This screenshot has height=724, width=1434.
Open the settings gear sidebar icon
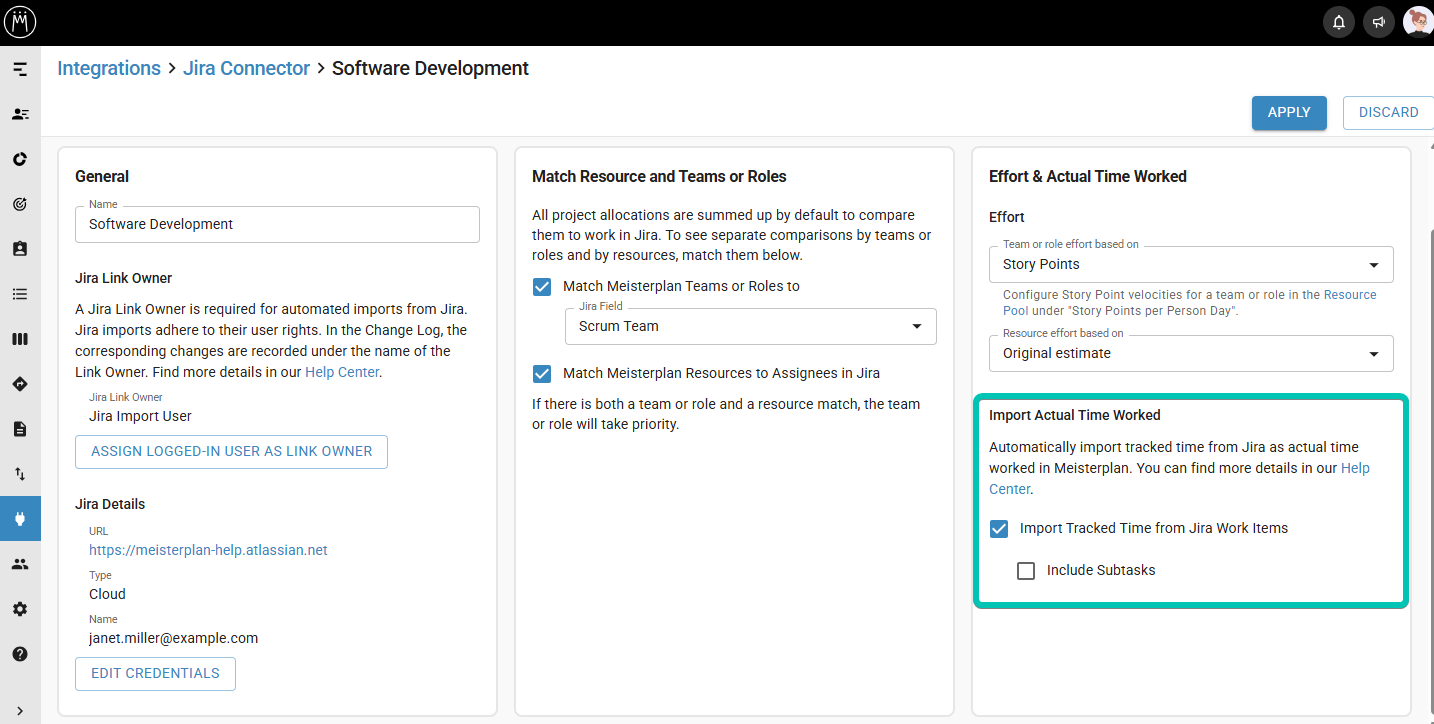point(20,609)
